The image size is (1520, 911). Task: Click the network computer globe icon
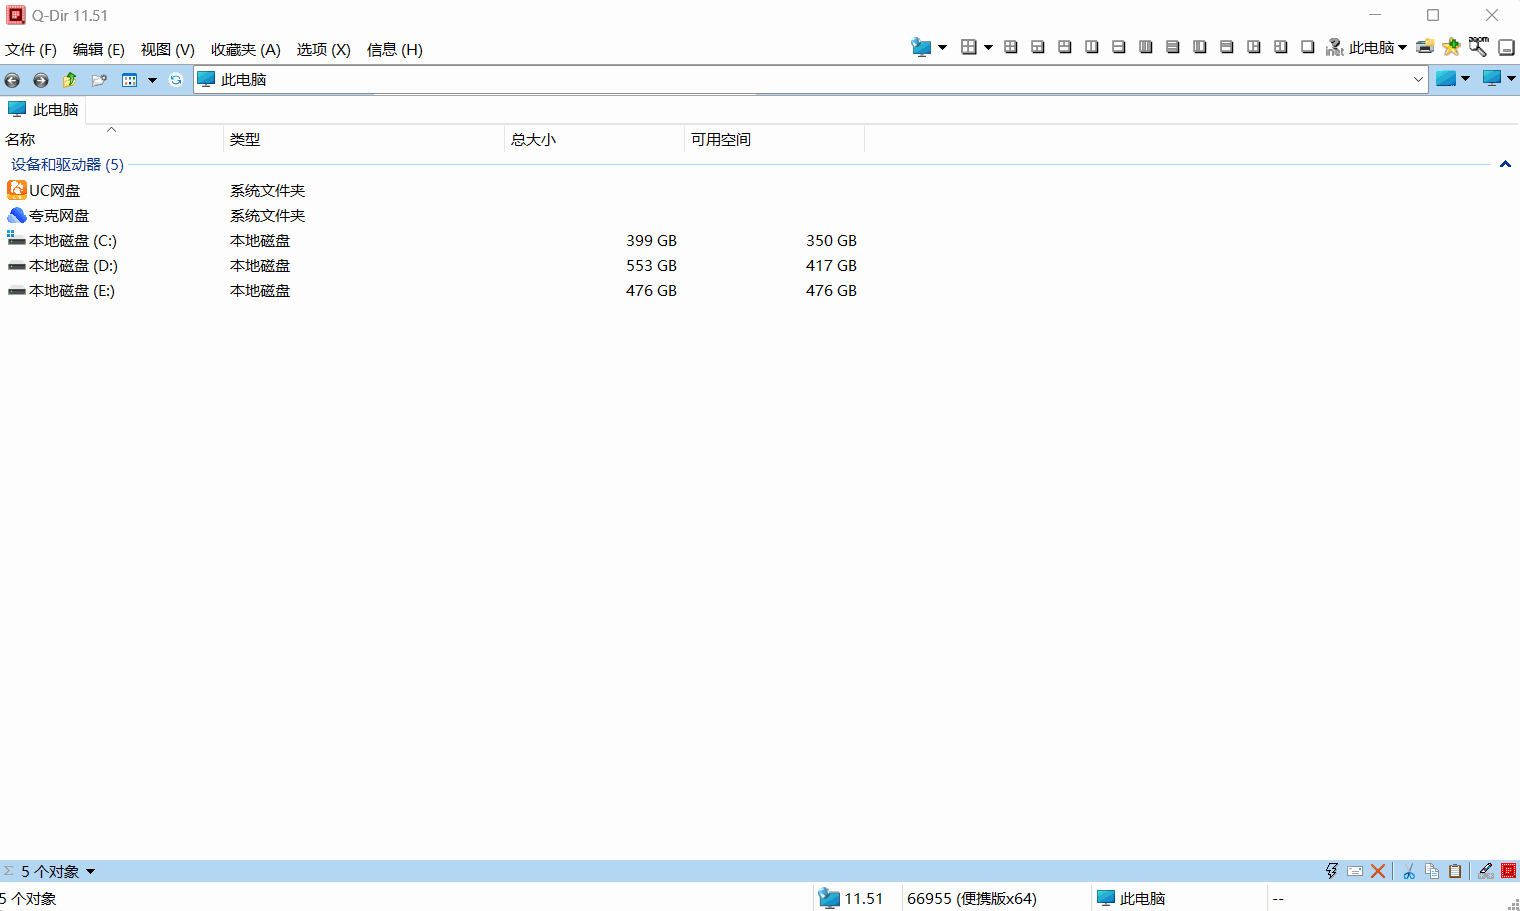click(921, 47)
